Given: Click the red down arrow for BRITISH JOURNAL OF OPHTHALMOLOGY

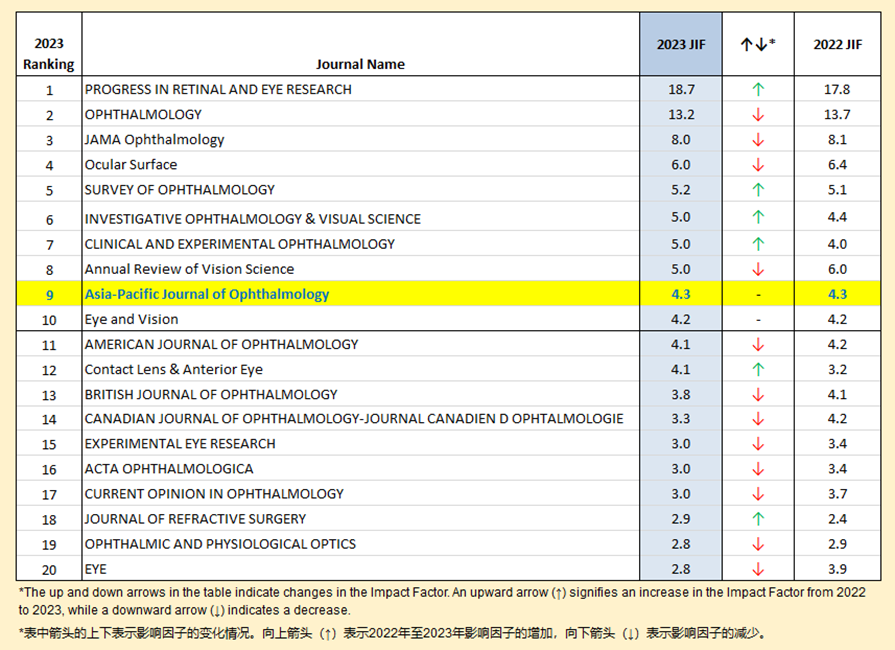Looking at the screenshot, I should pyautogui.click(x=758, y=395).
